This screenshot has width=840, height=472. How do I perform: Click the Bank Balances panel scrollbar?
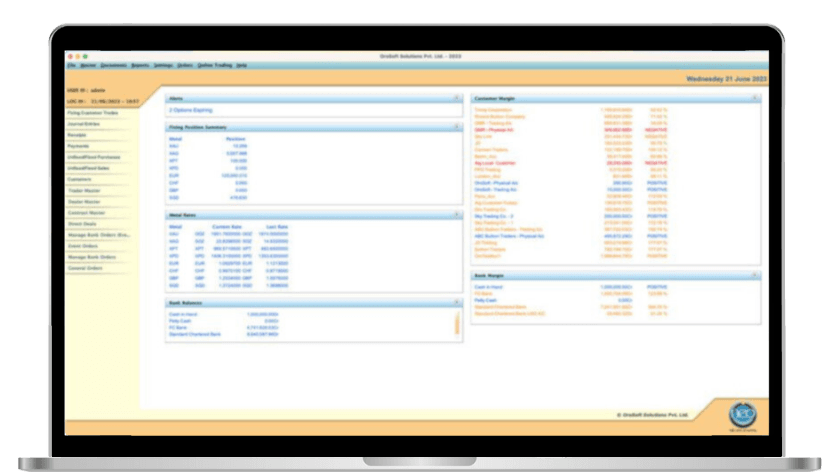457,323
